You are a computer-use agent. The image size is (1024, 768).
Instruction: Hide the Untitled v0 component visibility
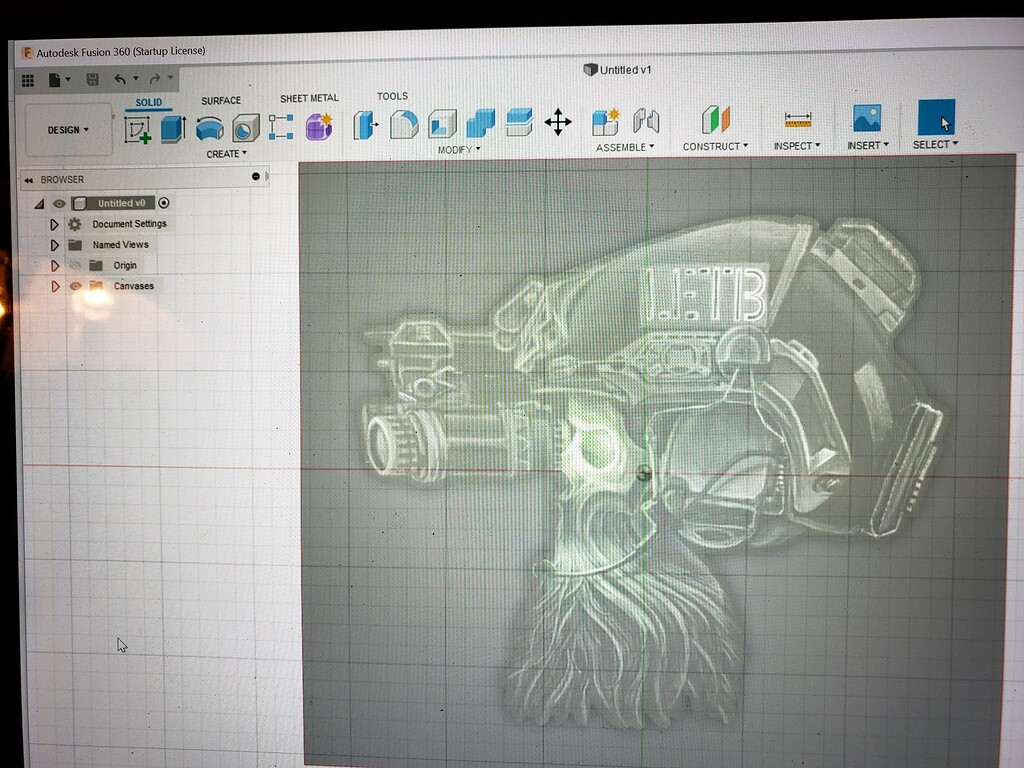[x=59, y=203]
